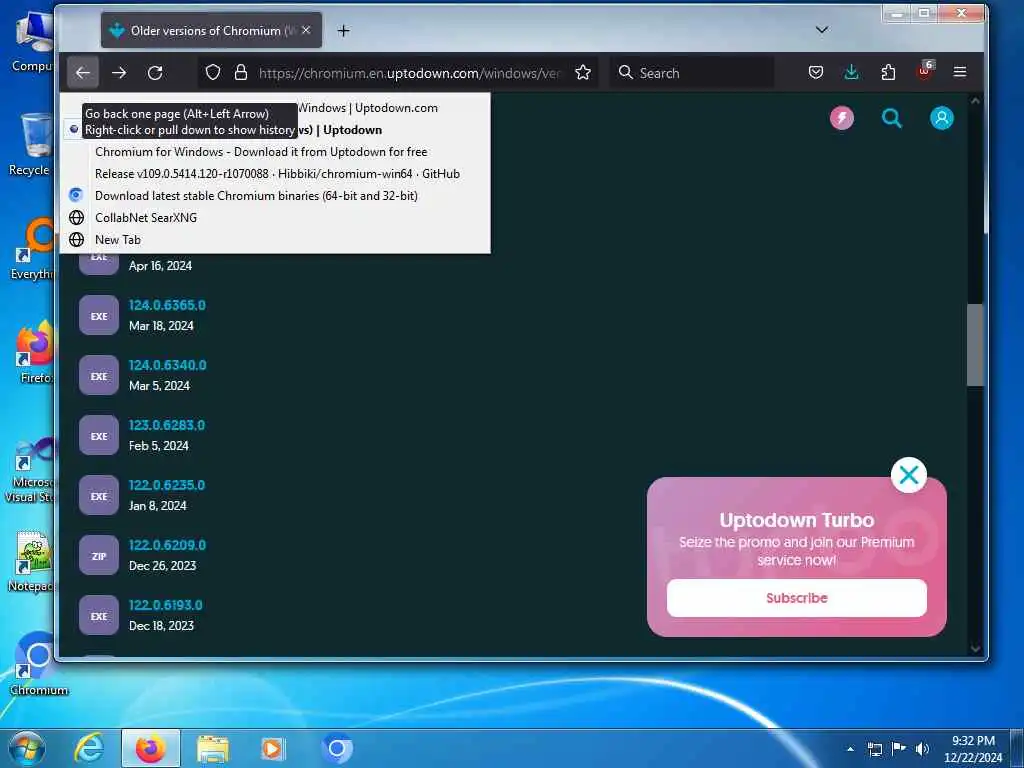This screenshot has height=768, width=1024.
Task: Click the Subscribe button
Action: pos(796,598)
